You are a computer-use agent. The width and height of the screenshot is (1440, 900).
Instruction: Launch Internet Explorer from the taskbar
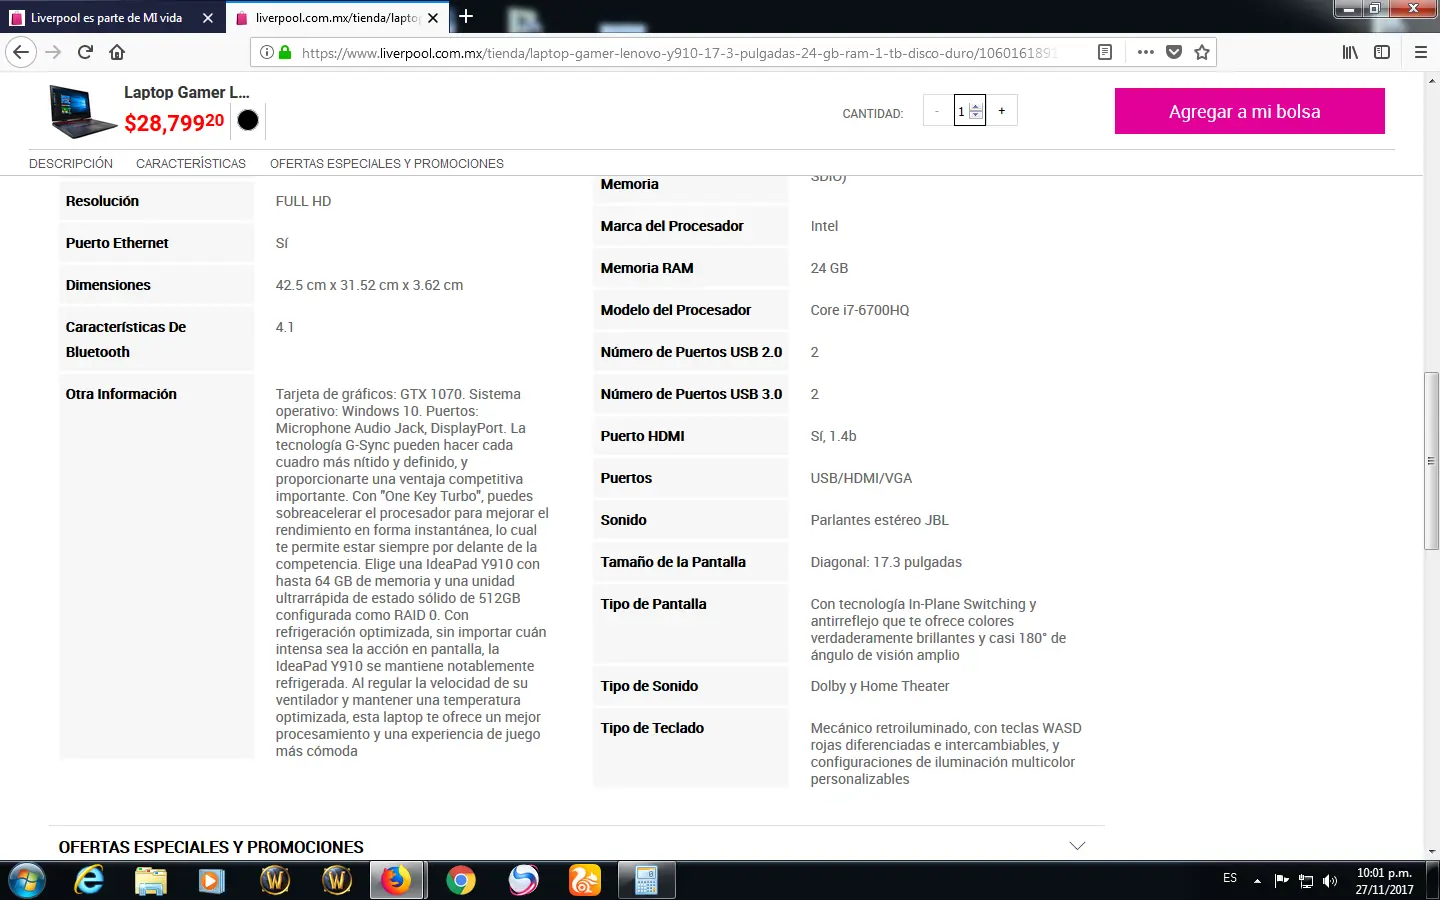coord(89,880)
